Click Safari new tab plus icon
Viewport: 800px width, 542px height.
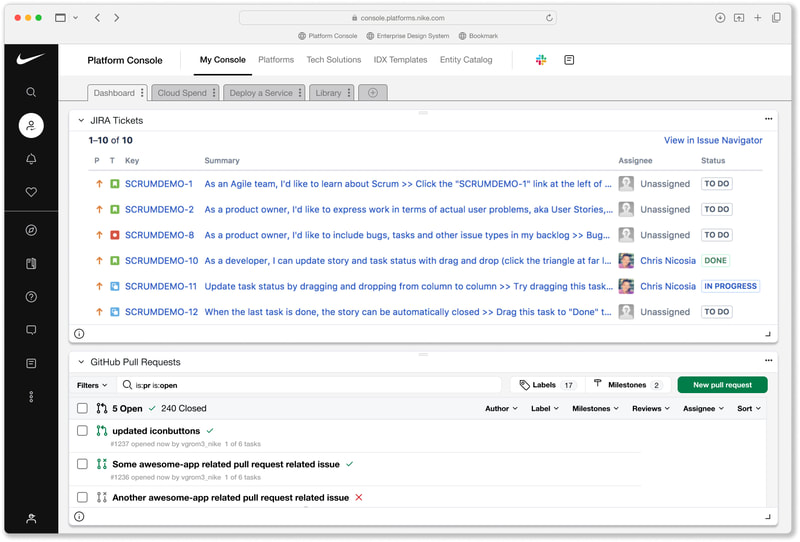758,18
